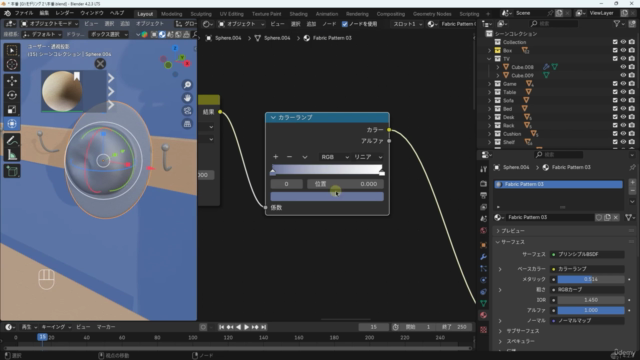Select Fabric Pattern 03 material slot
The width and height of the screenshot is (640, 360).
click(558, 184)
